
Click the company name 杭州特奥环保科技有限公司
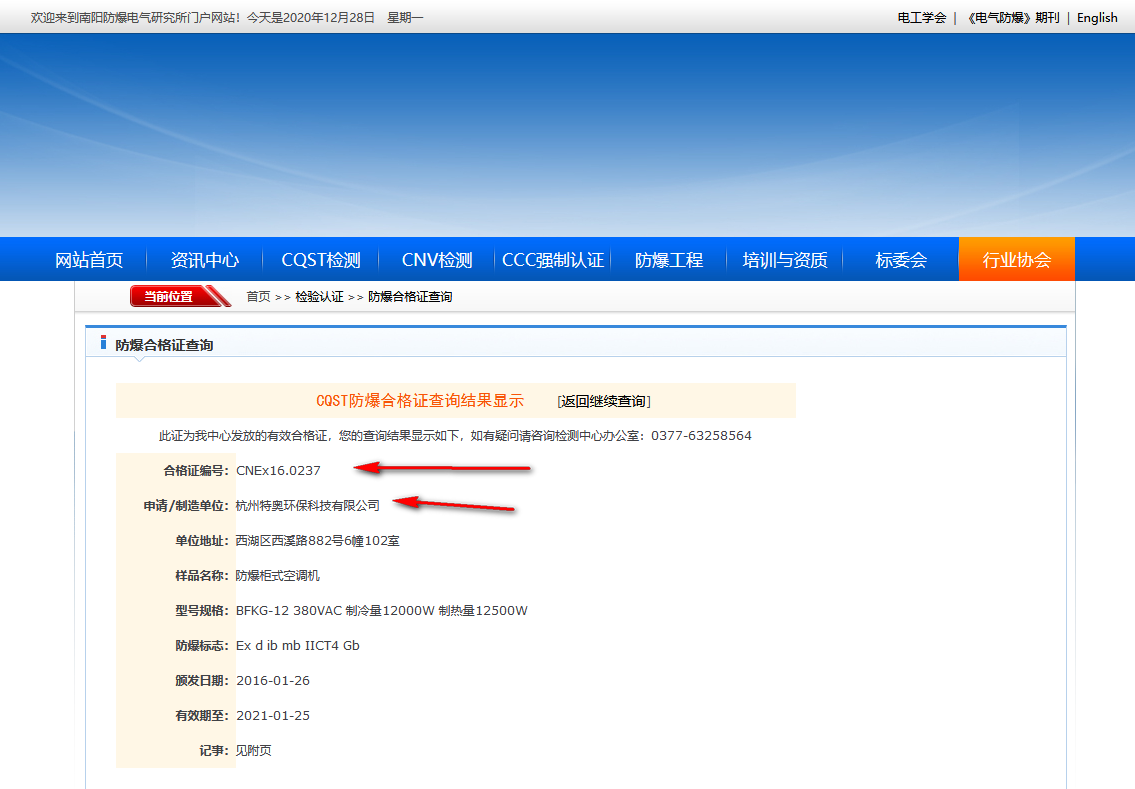[308, 506]
